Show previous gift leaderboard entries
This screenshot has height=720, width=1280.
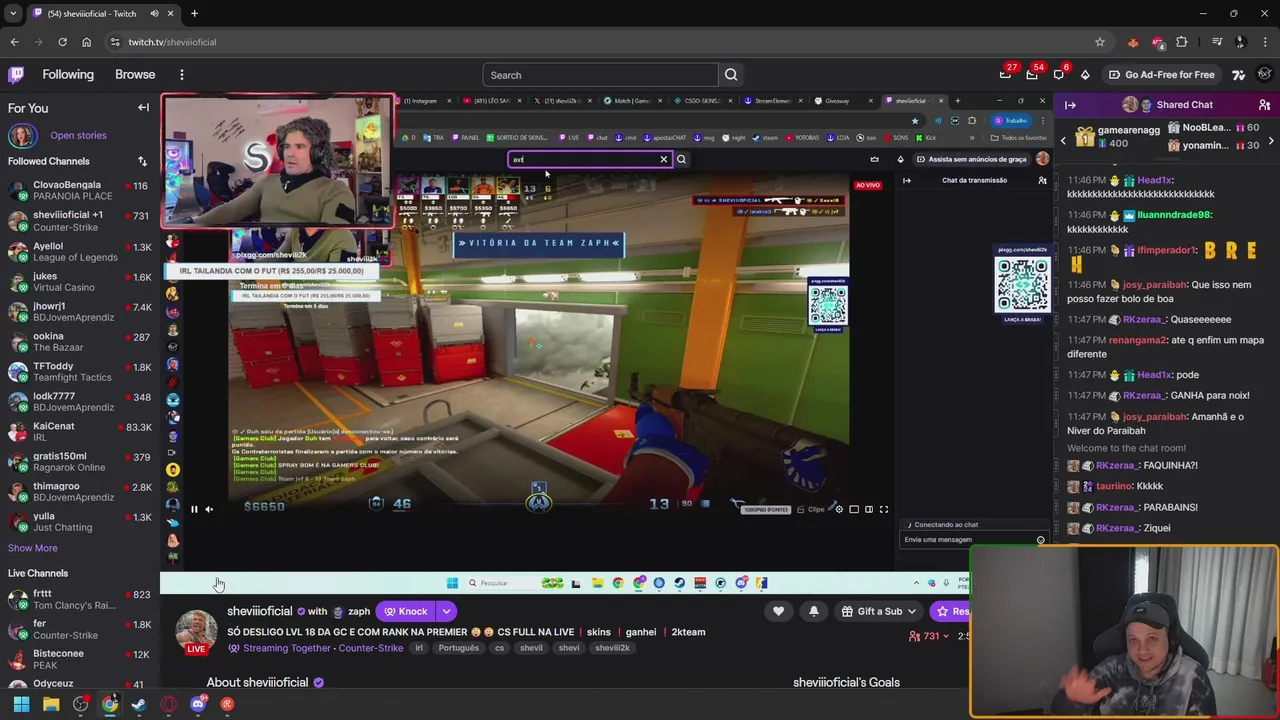coord(1063,141)
